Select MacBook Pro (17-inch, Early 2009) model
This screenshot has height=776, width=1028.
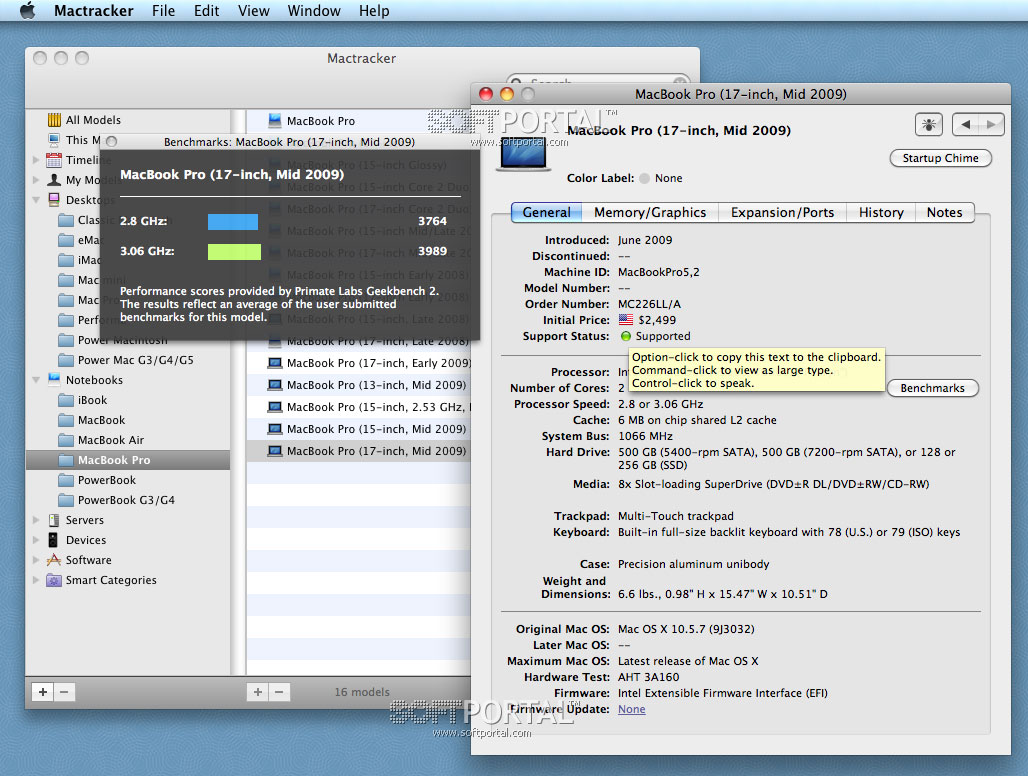coord(359,363)
